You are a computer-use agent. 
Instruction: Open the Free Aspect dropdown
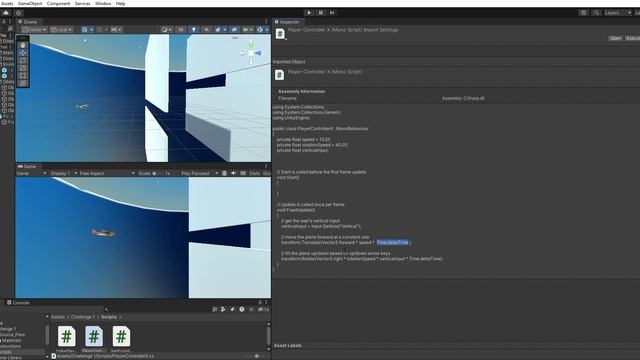pyautogui.click(x=107, y=173)
